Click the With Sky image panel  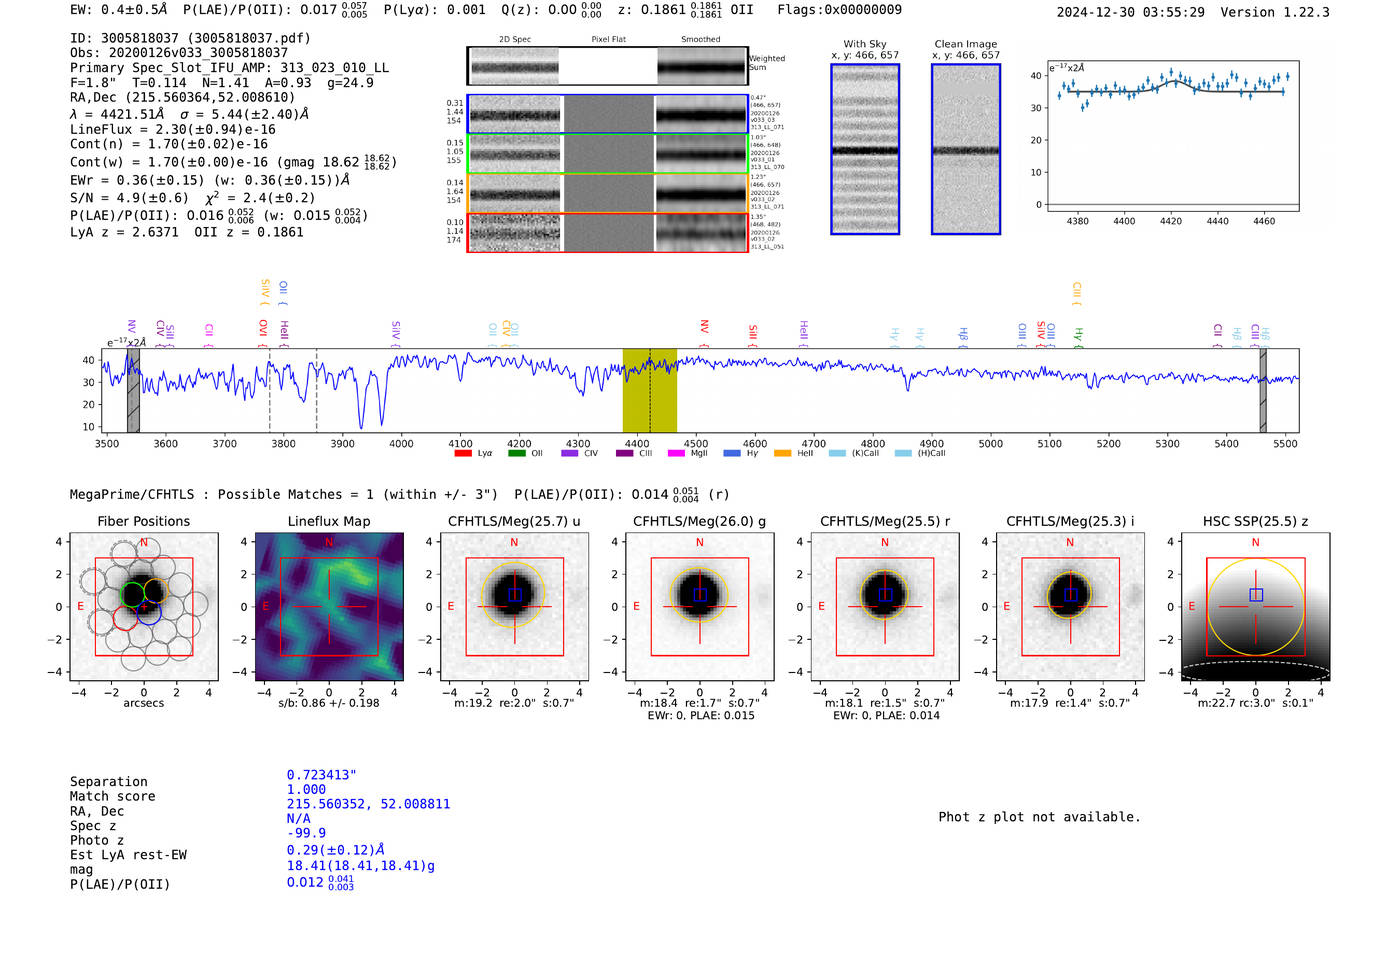point(865,149)
